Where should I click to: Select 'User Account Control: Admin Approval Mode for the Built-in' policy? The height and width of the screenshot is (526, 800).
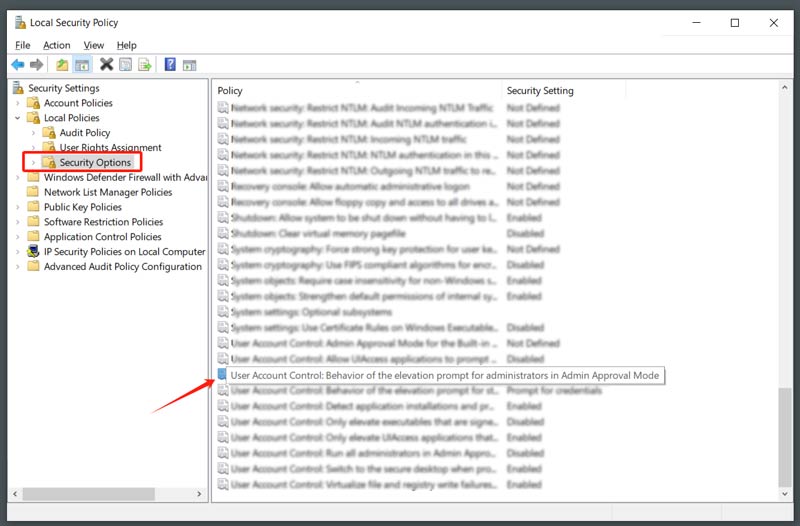tap(363, 343)
